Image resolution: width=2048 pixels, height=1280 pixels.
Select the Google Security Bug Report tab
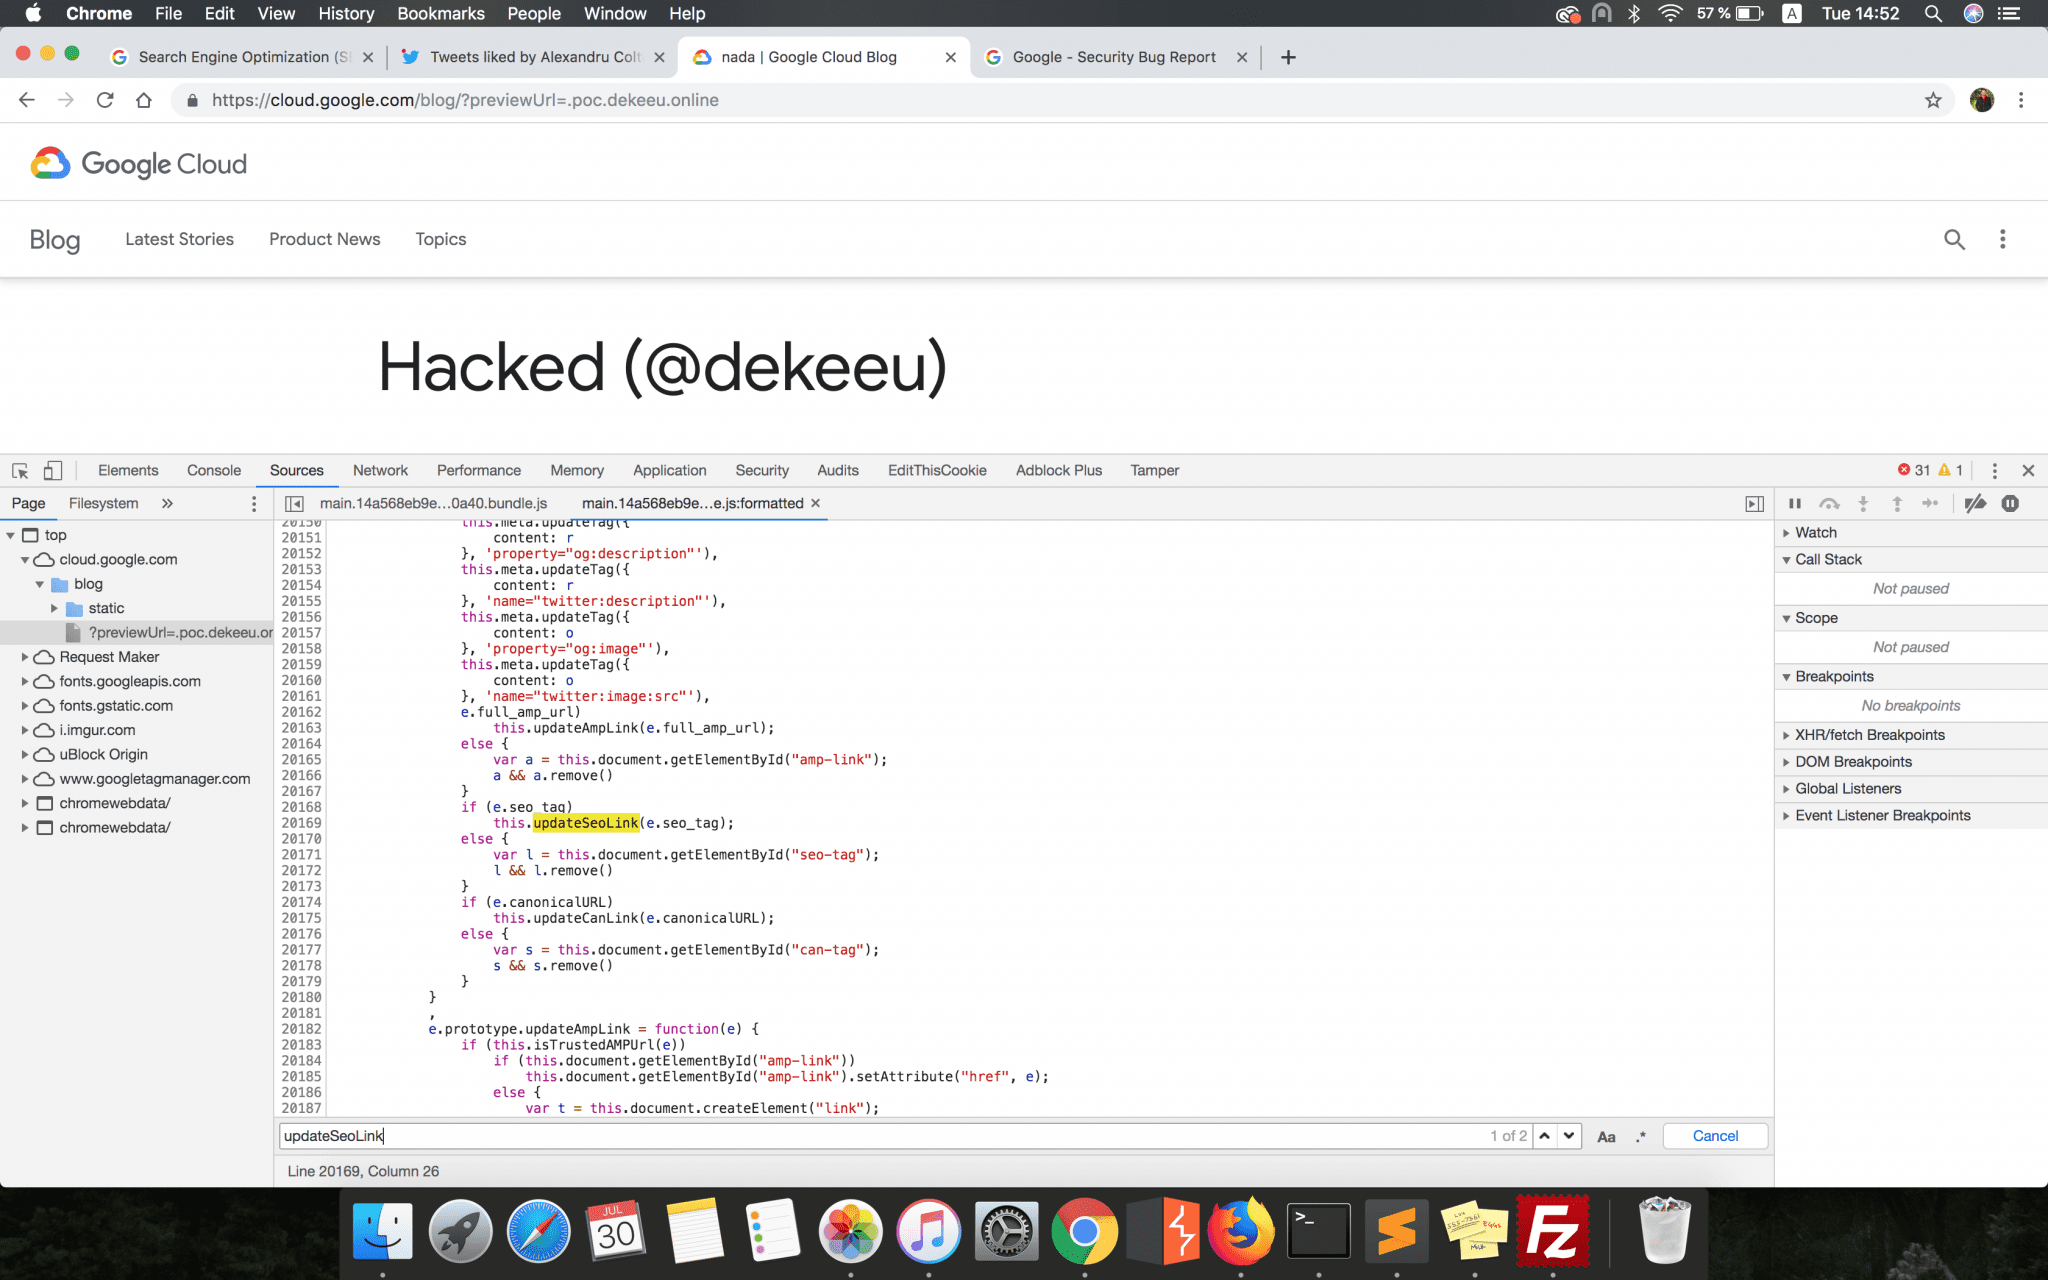[1115, 57]
